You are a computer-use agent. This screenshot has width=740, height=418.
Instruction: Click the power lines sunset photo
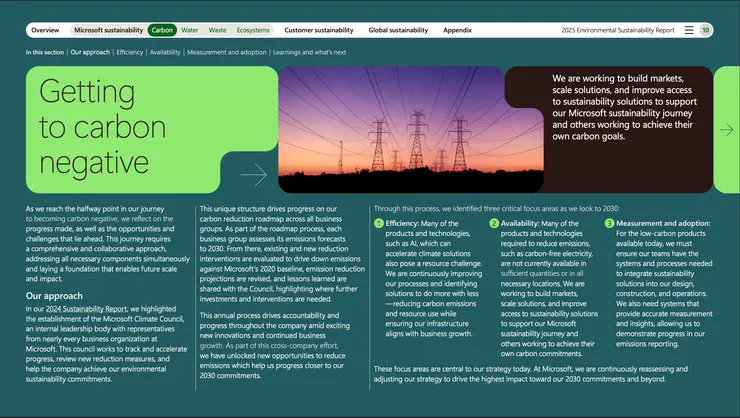(411, 129)
